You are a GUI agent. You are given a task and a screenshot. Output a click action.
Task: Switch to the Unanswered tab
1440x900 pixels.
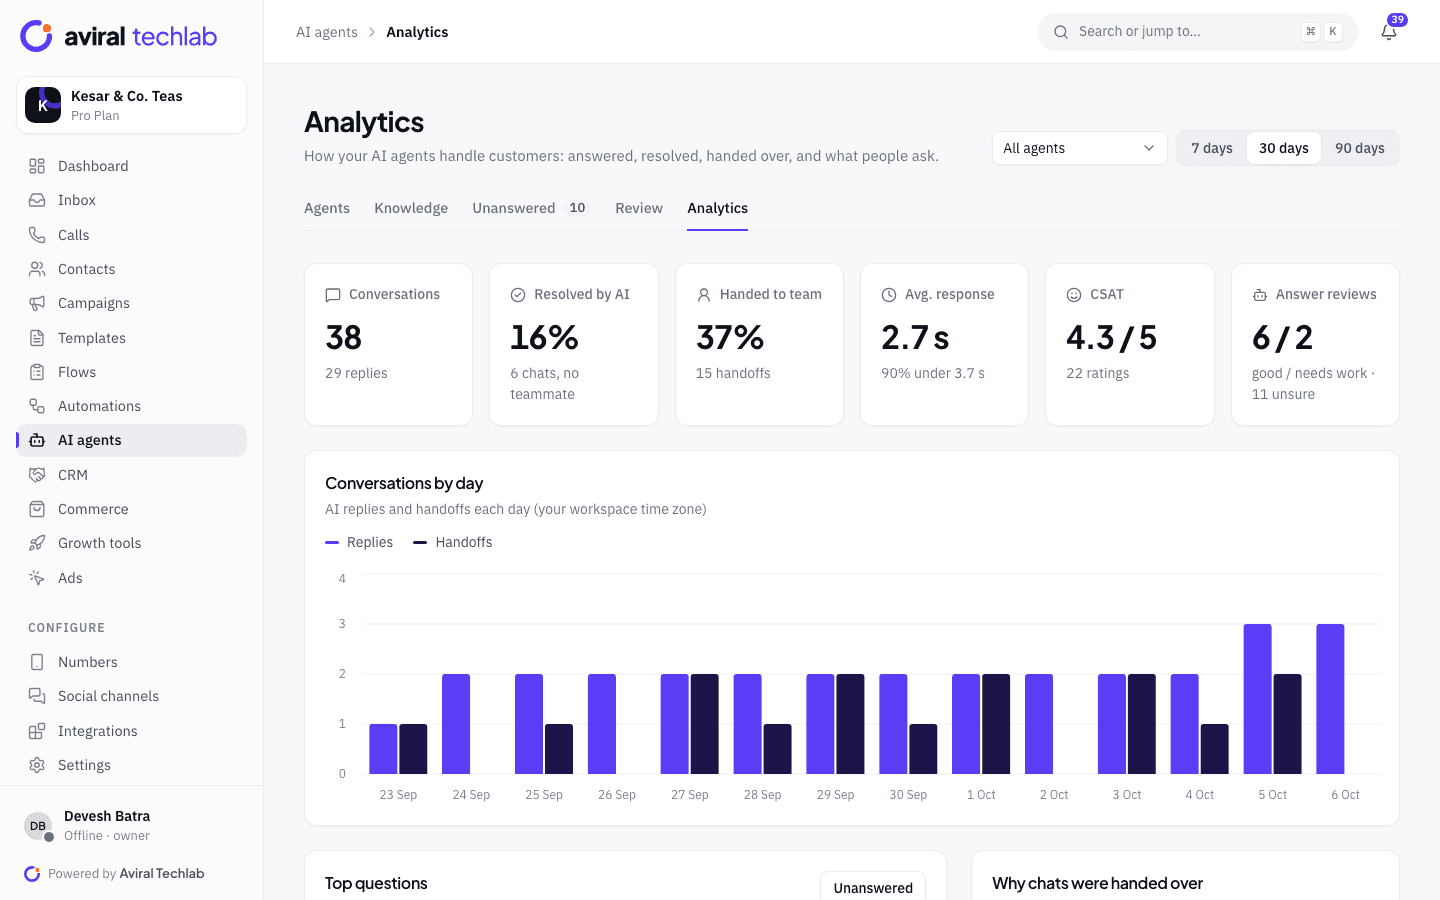pyautogui.click(x=531, y=208)
